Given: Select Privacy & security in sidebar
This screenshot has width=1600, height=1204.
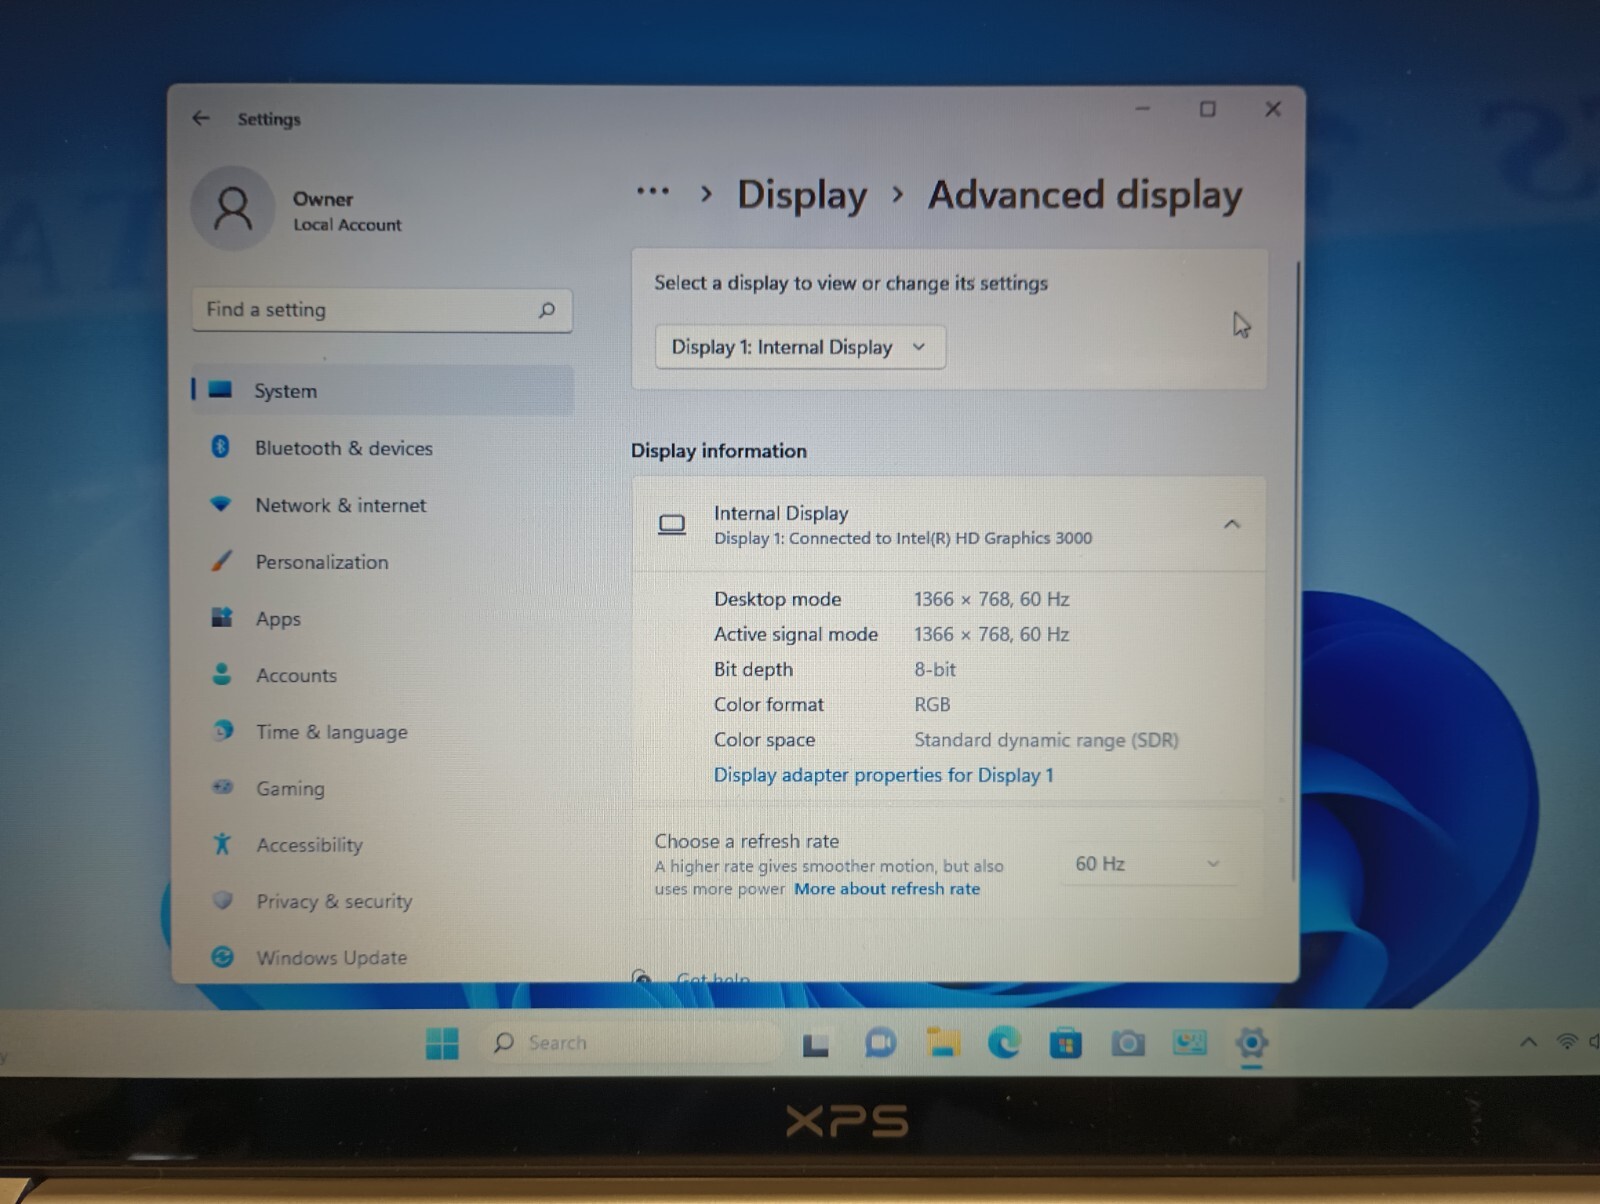Looking at the screenshot, I should [382, 901].
